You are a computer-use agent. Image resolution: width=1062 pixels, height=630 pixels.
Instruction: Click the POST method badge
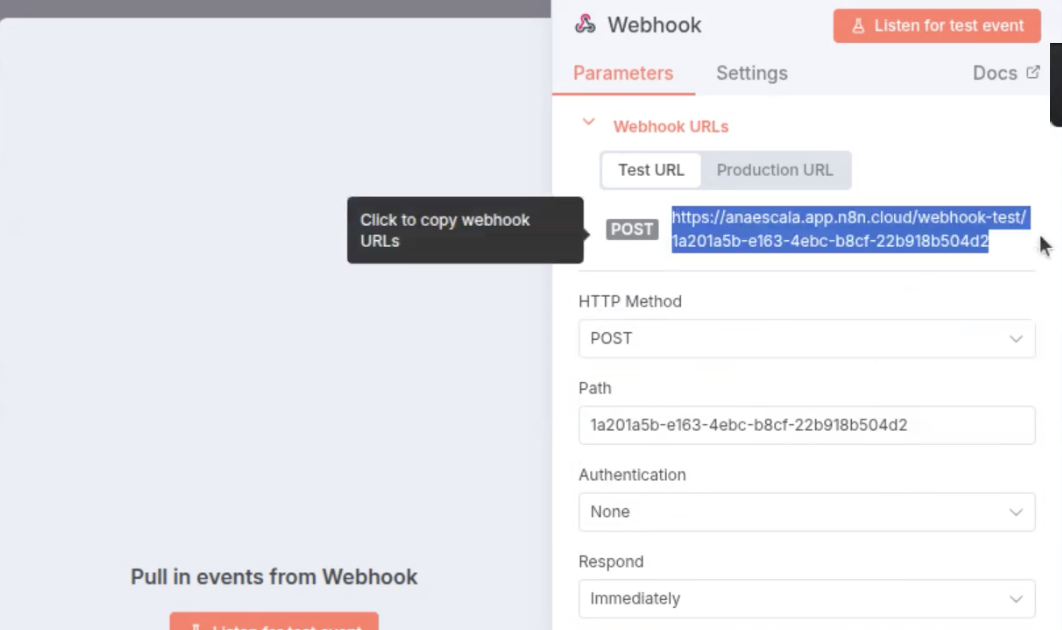click(632, 230)
